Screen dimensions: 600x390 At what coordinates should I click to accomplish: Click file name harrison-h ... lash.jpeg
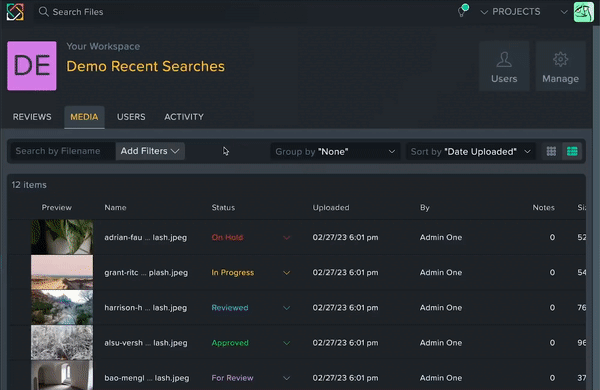click(x=146, y=308)
